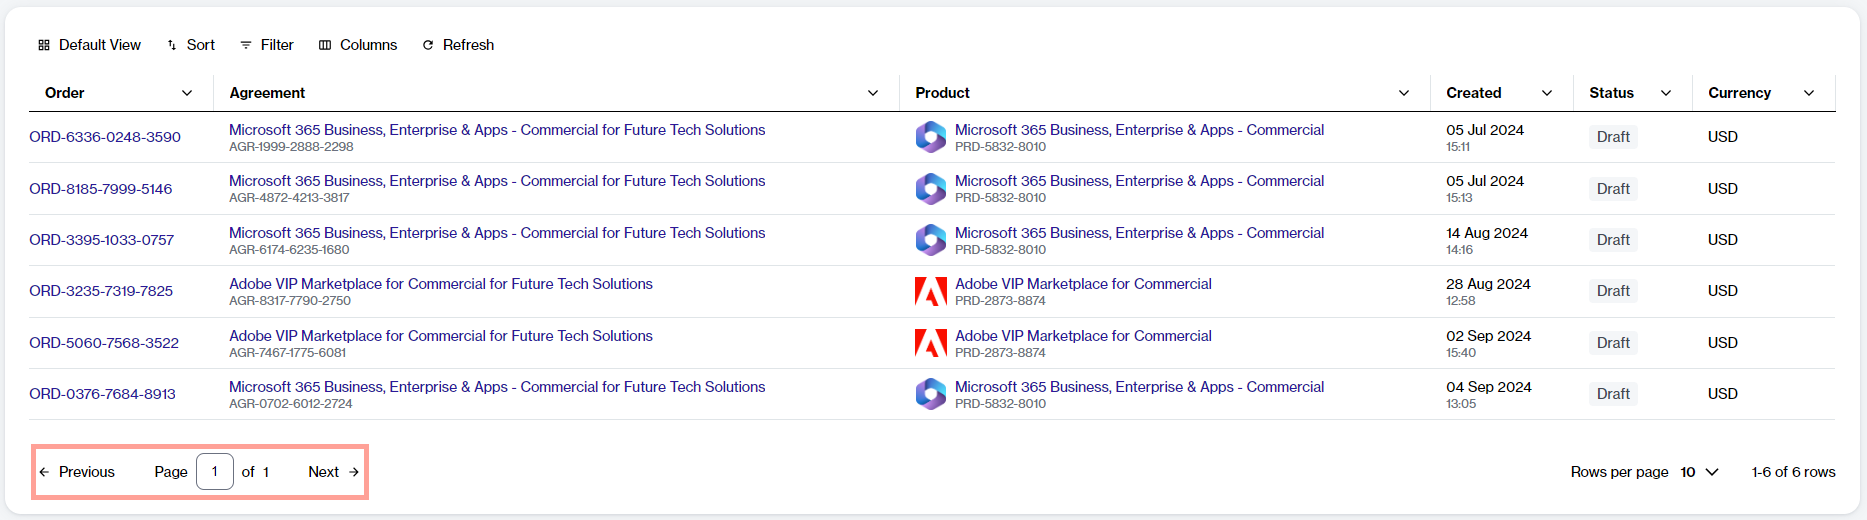This screenshot has height=520, width=1867.
Task: Go to the Next page
Action: point(333,472)
